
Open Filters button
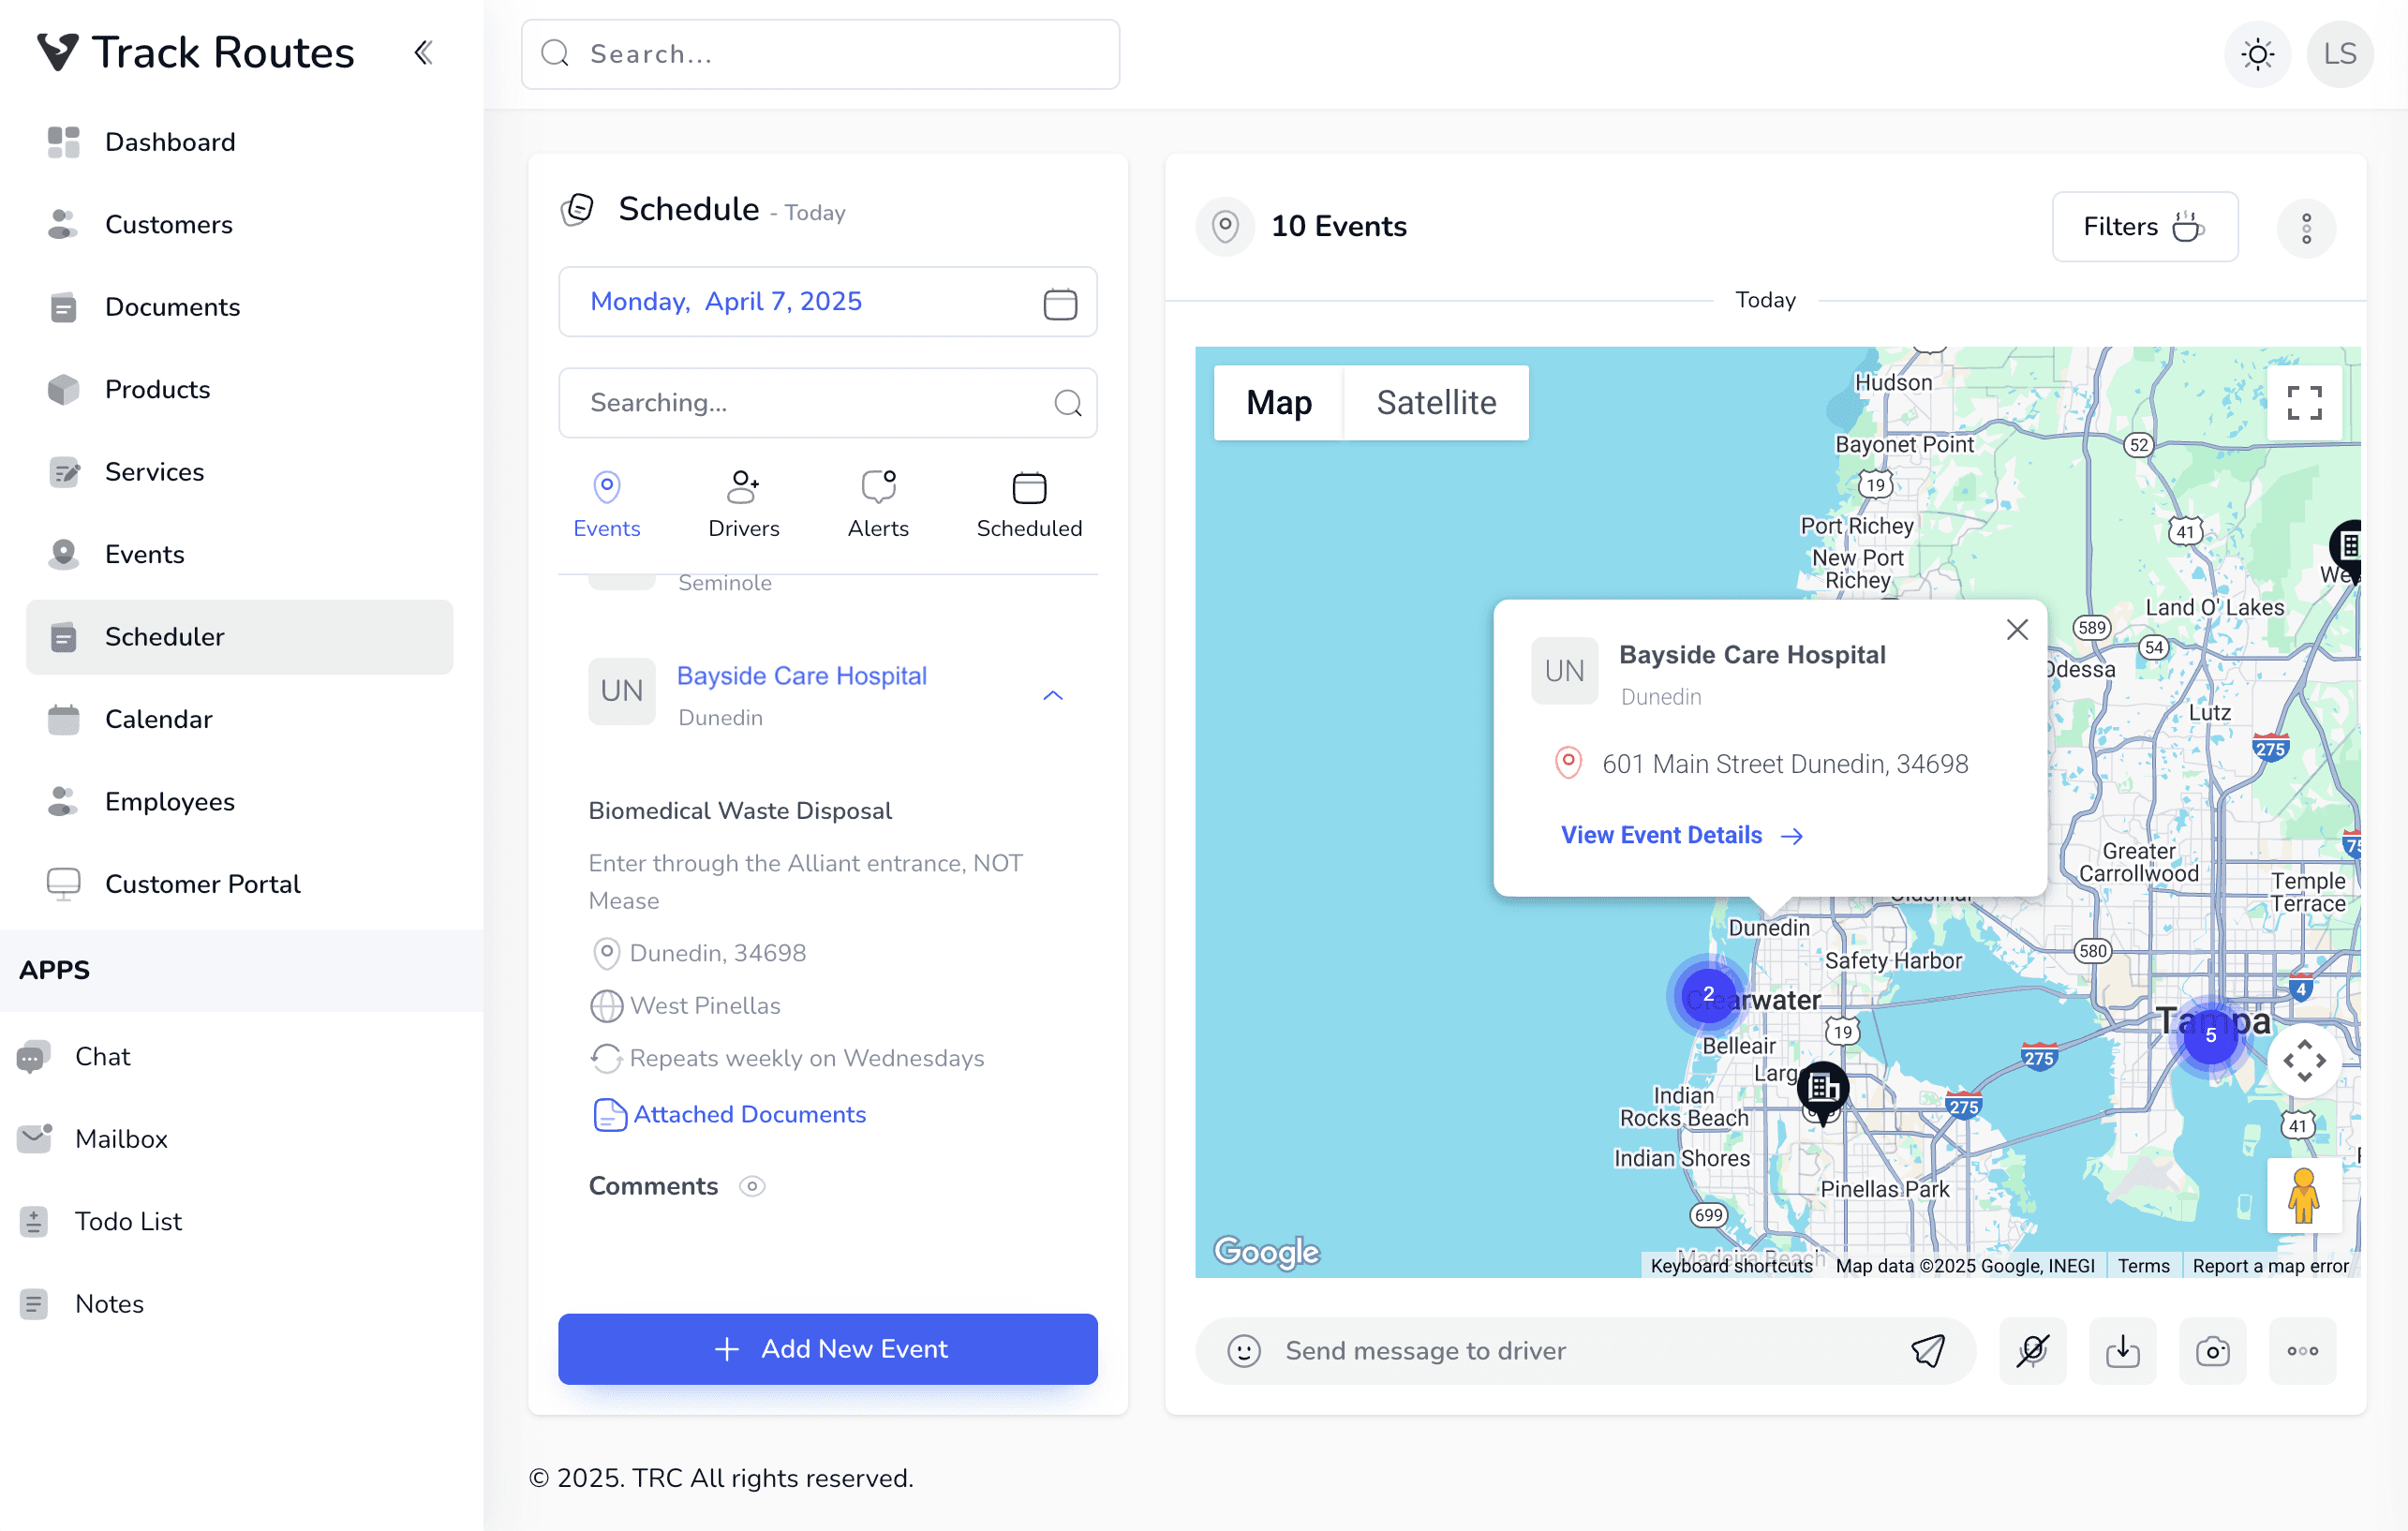(x=2144, y=227)
